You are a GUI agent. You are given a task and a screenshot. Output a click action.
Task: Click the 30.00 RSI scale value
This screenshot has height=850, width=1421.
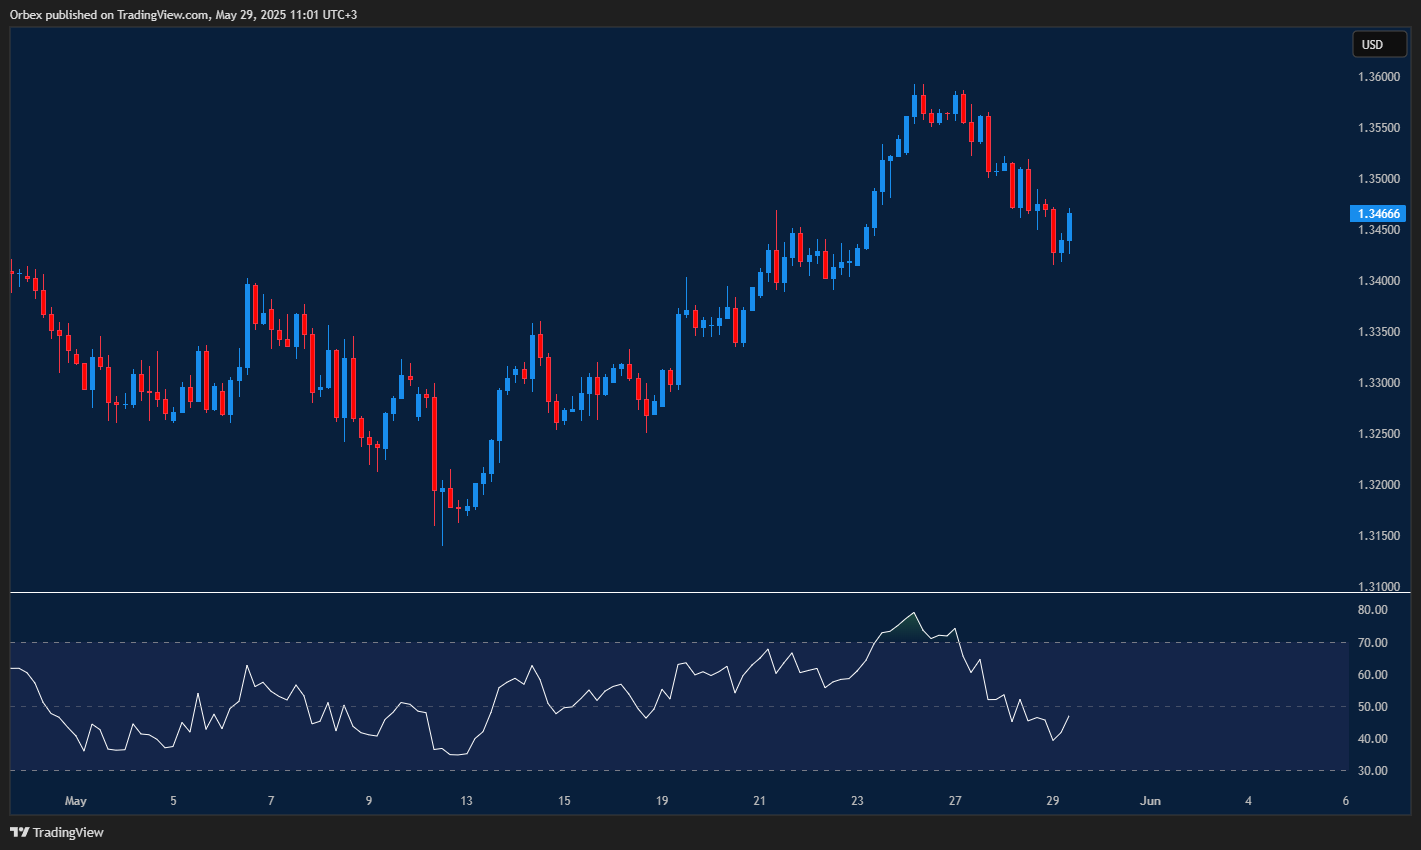pyautogui.click(x=1371, y=770)
